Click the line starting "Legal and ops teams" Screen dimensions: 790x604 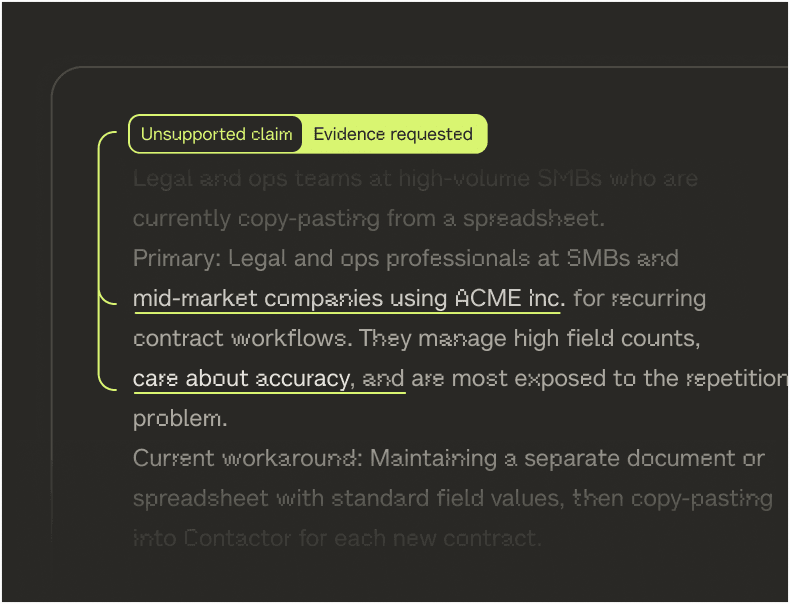point(415,179)
